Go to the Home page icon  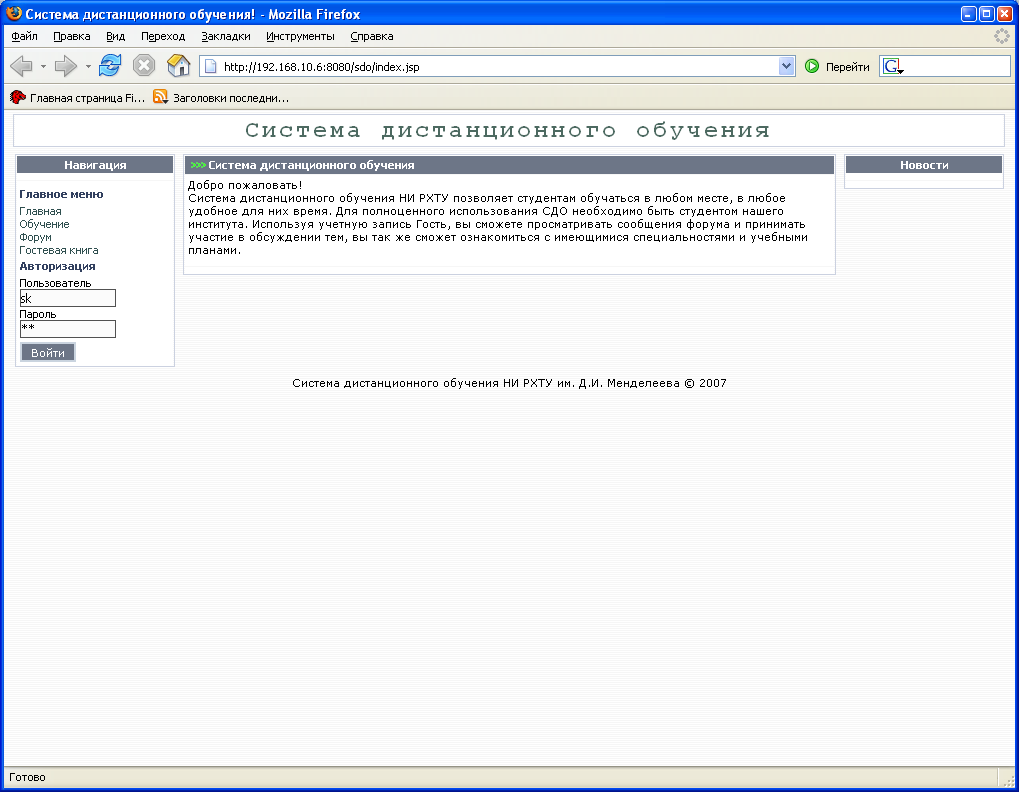178,66
